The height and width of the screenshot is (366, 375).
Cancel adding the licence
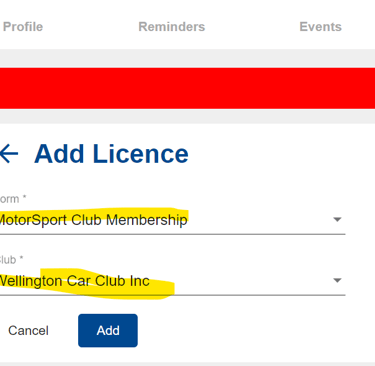28,331
